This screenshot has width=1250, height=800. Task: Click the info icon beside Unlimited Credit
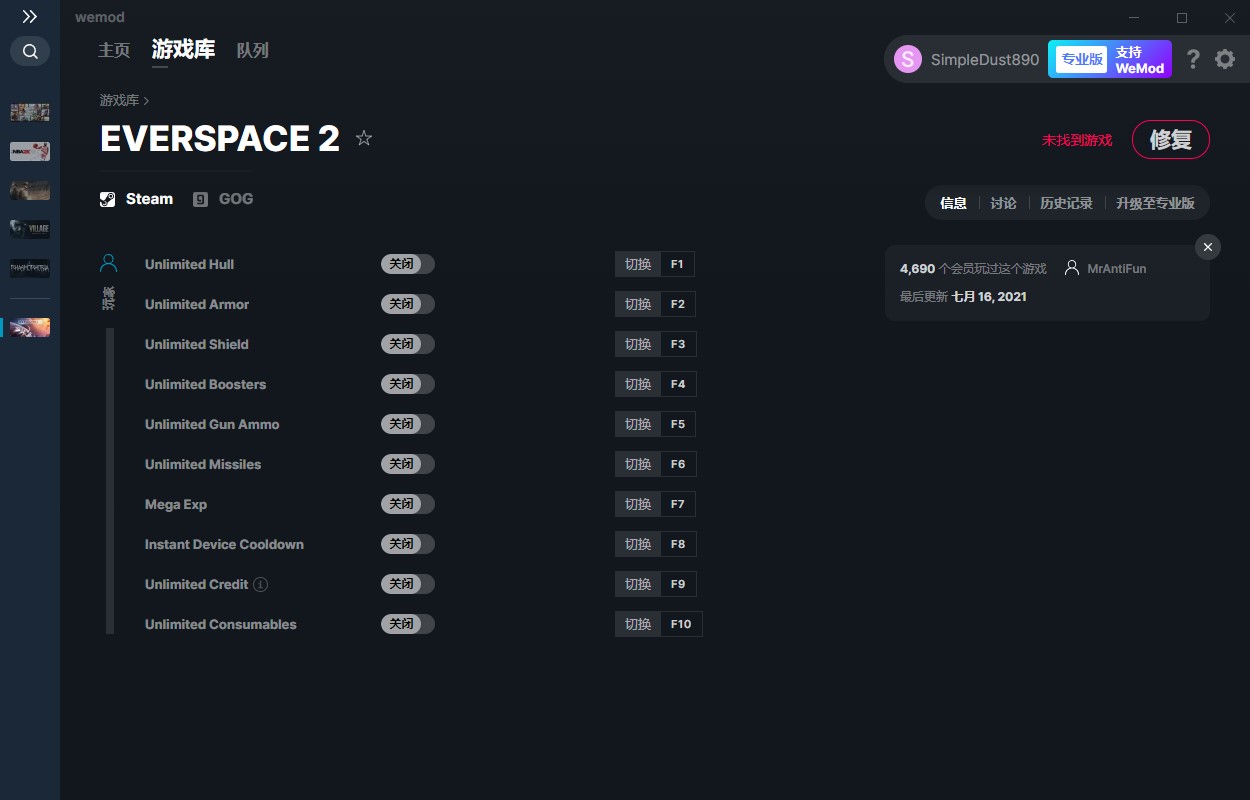(x=261, y=584)
